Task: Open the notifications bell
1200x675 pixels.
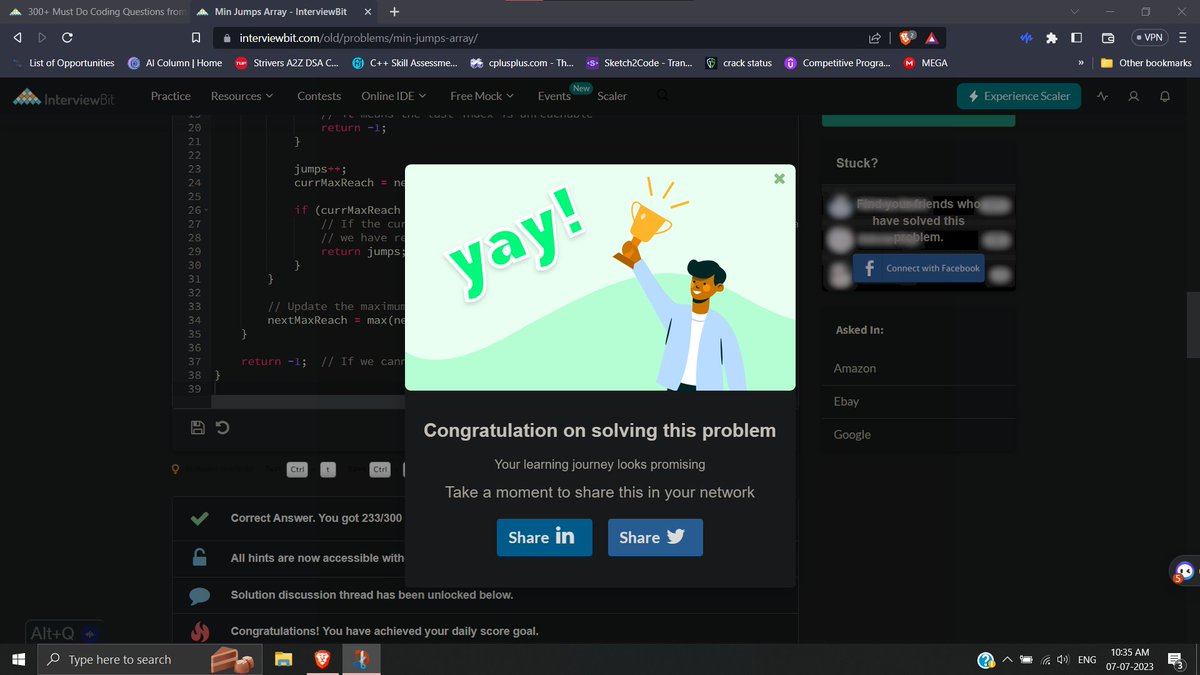Action: point(1165,96)
